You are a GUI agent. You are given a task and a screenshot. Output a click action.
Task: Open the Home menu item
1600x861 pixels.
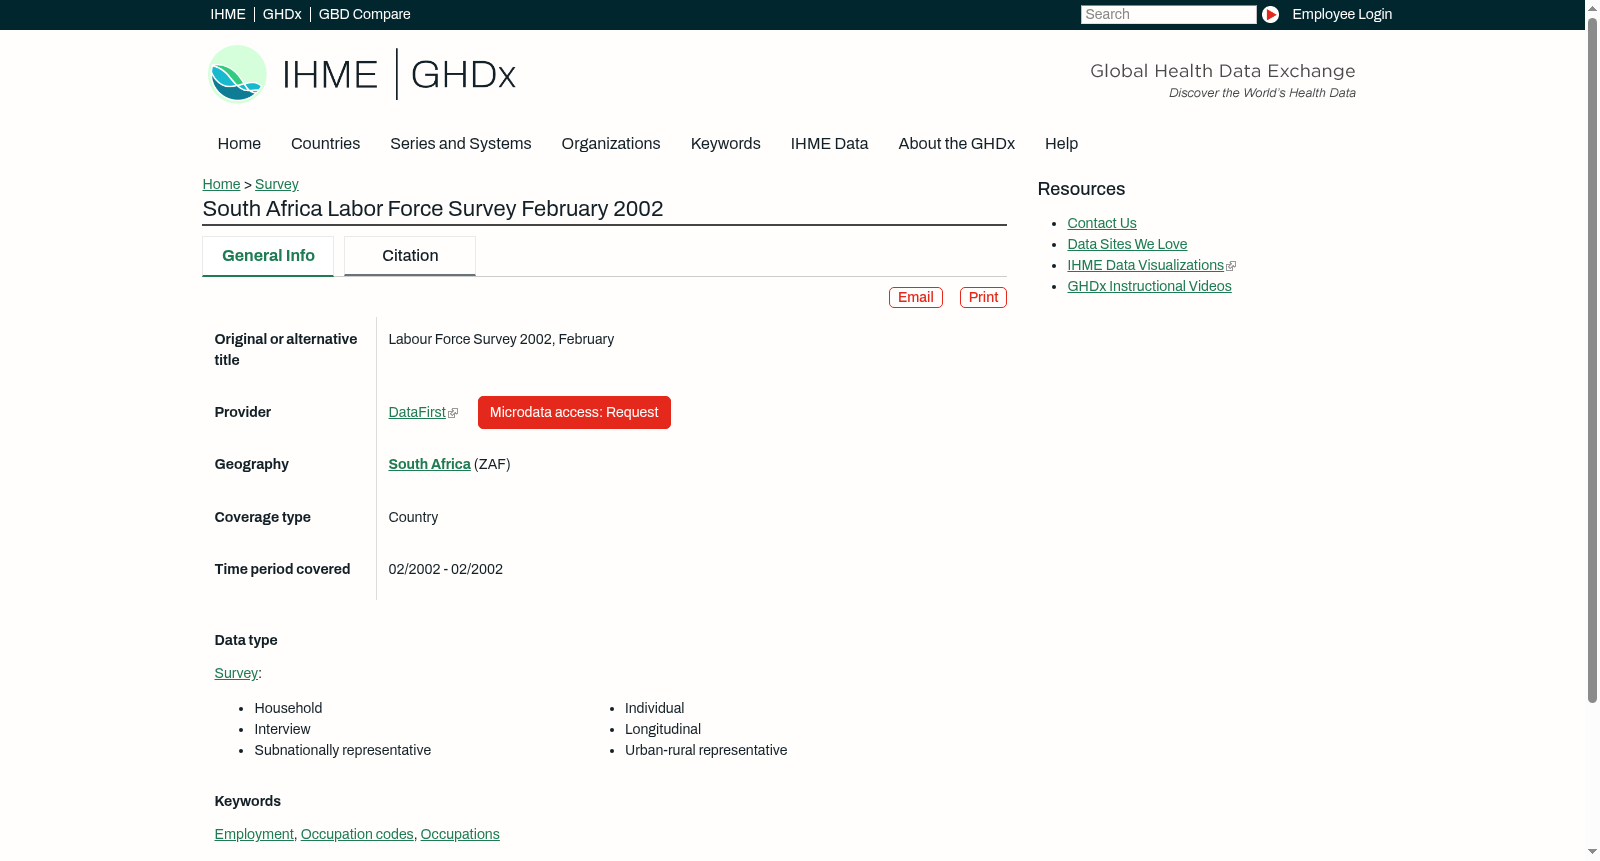239,144
